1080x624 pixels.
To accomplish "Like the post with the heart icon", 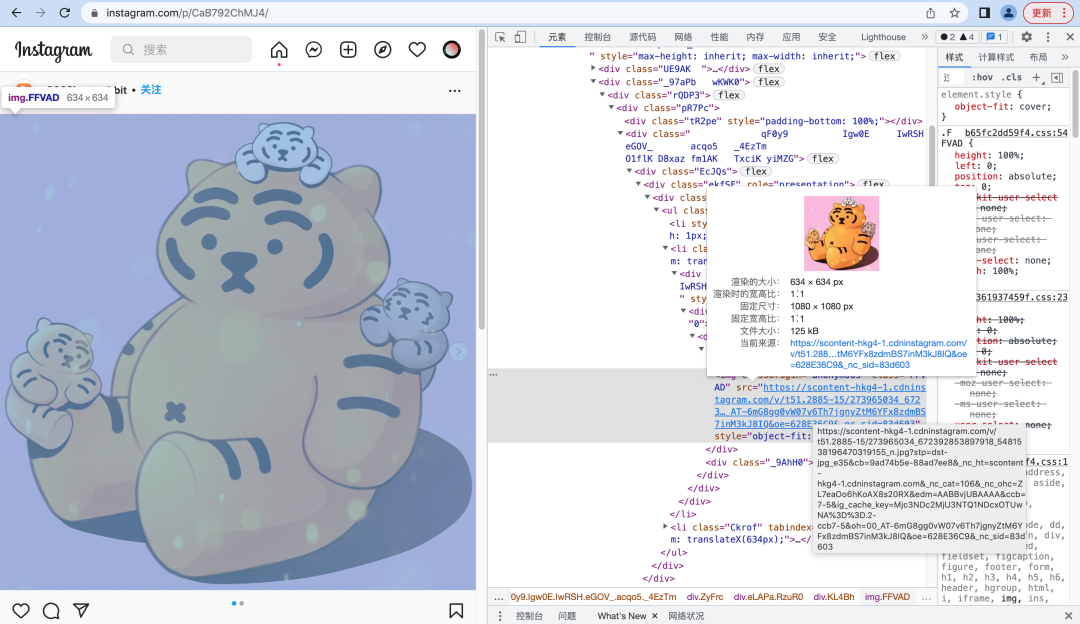I will pyautogui.click(x=21, y=610).
